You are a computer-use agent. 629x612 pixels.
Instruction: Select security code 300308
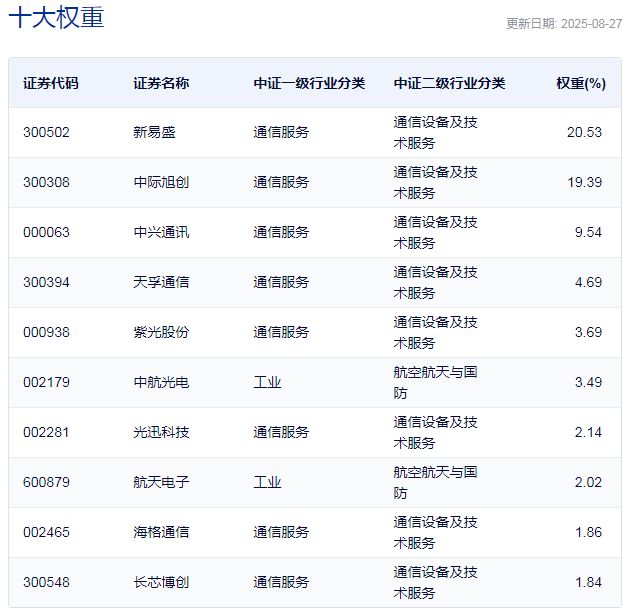tap(47, 182)
